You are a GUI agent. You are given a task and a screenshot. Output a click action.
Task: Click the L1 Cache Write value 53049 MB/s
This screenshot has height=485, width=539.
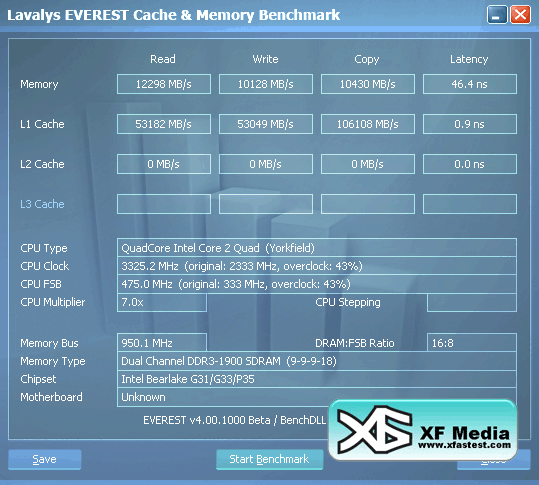[x=266, y=124]
